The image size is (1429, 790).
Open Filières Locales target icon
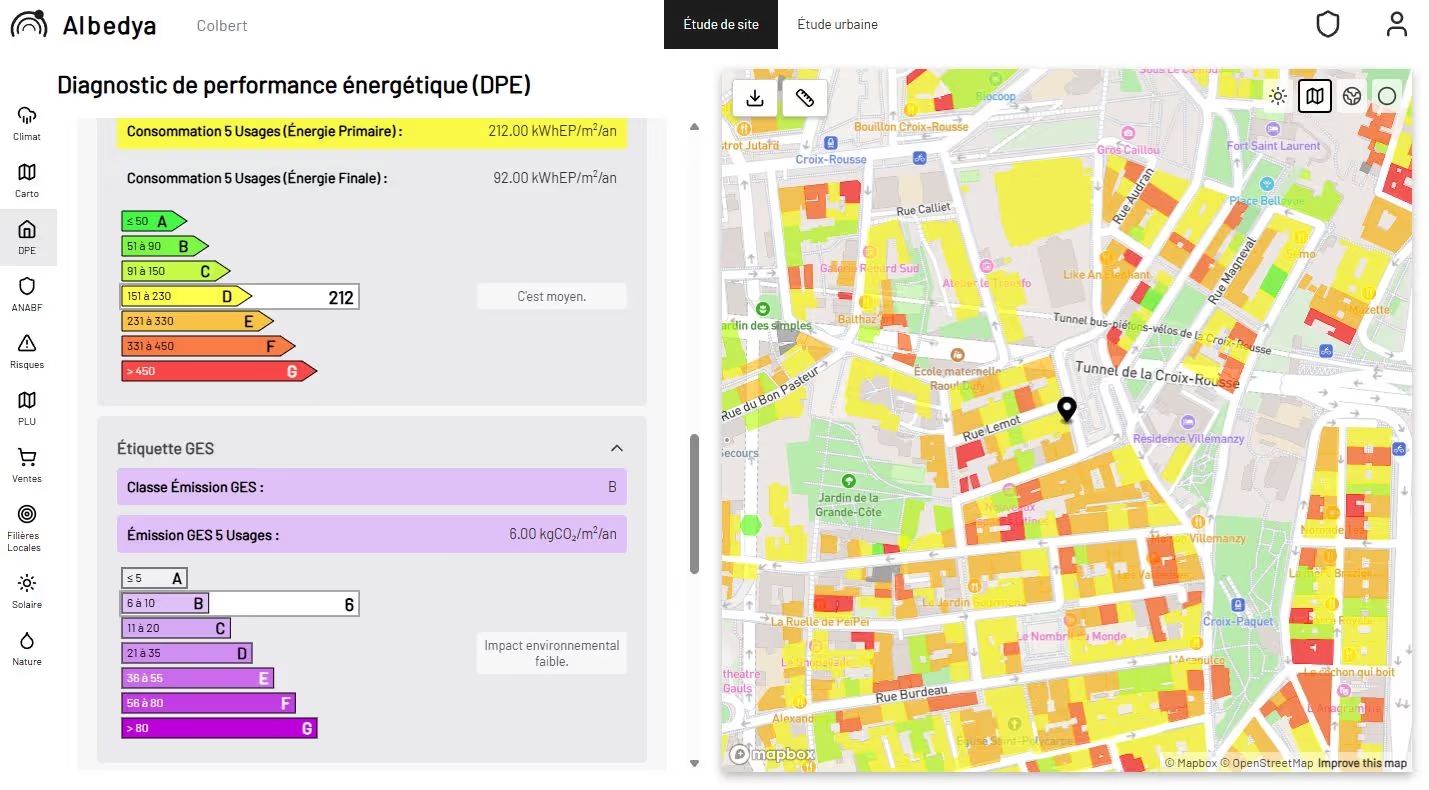point(27,525)
